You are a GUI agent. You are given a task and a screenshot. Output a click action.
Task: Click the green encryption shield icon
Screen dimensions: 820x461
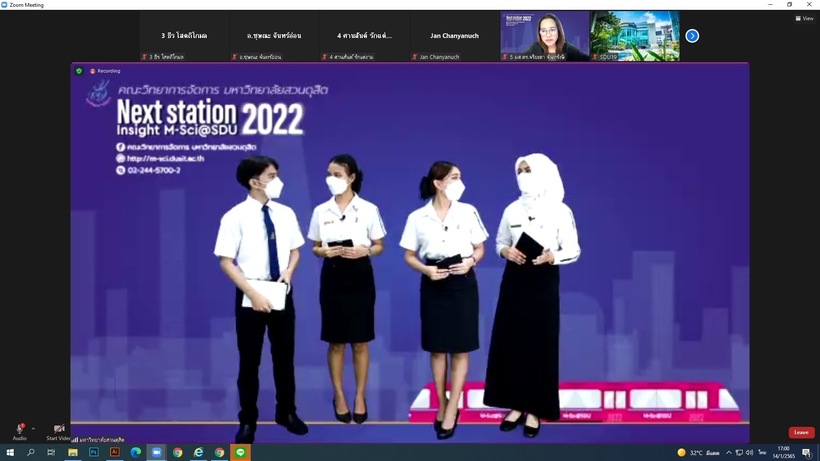pos(79,71)
